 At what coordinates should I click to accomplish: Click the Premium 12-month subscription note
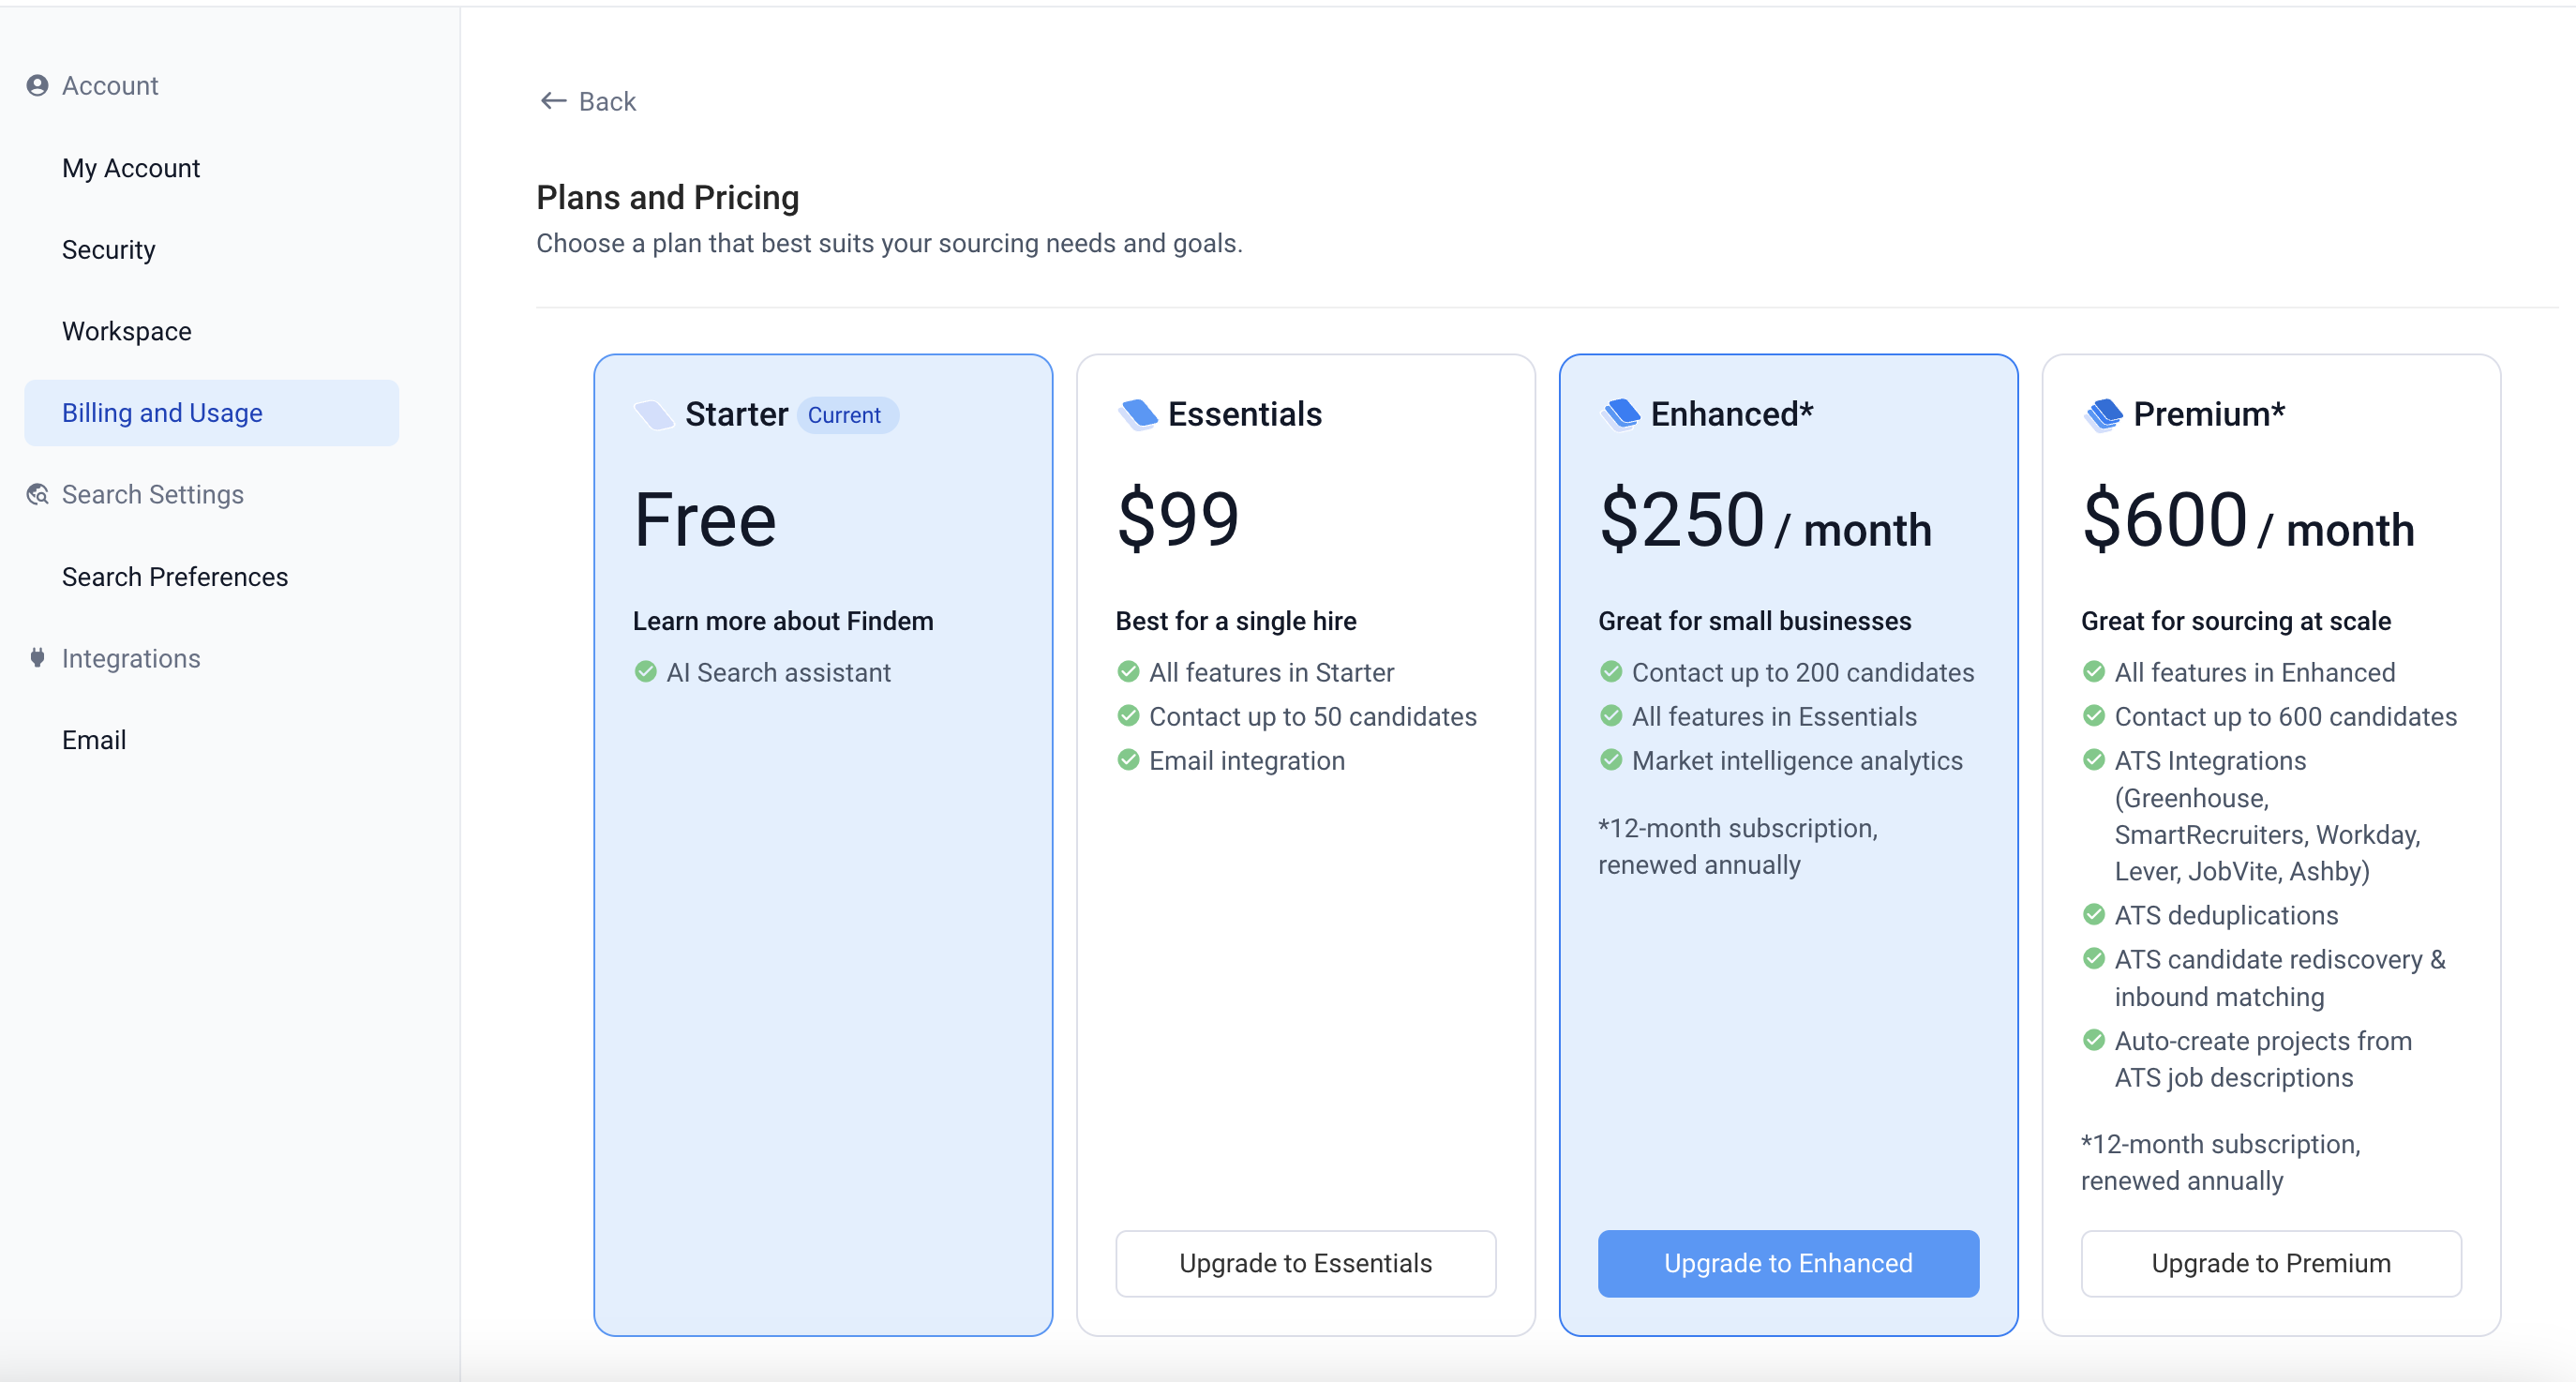2221,1163
